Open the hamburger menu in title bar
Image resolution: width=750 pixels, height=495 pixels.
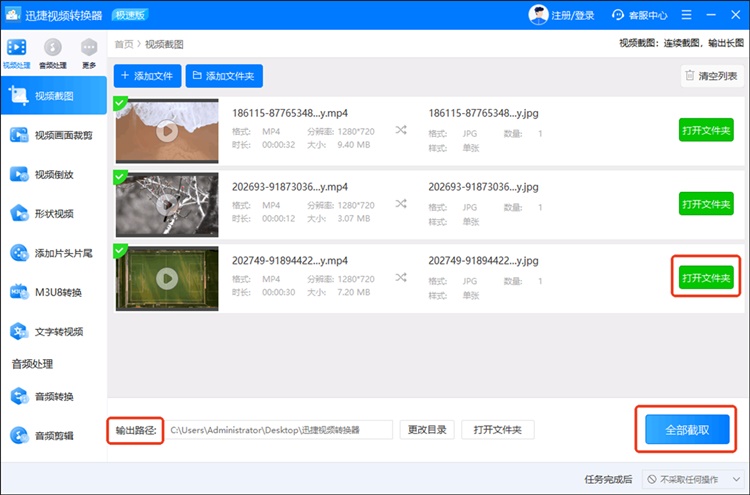point(686,15)
